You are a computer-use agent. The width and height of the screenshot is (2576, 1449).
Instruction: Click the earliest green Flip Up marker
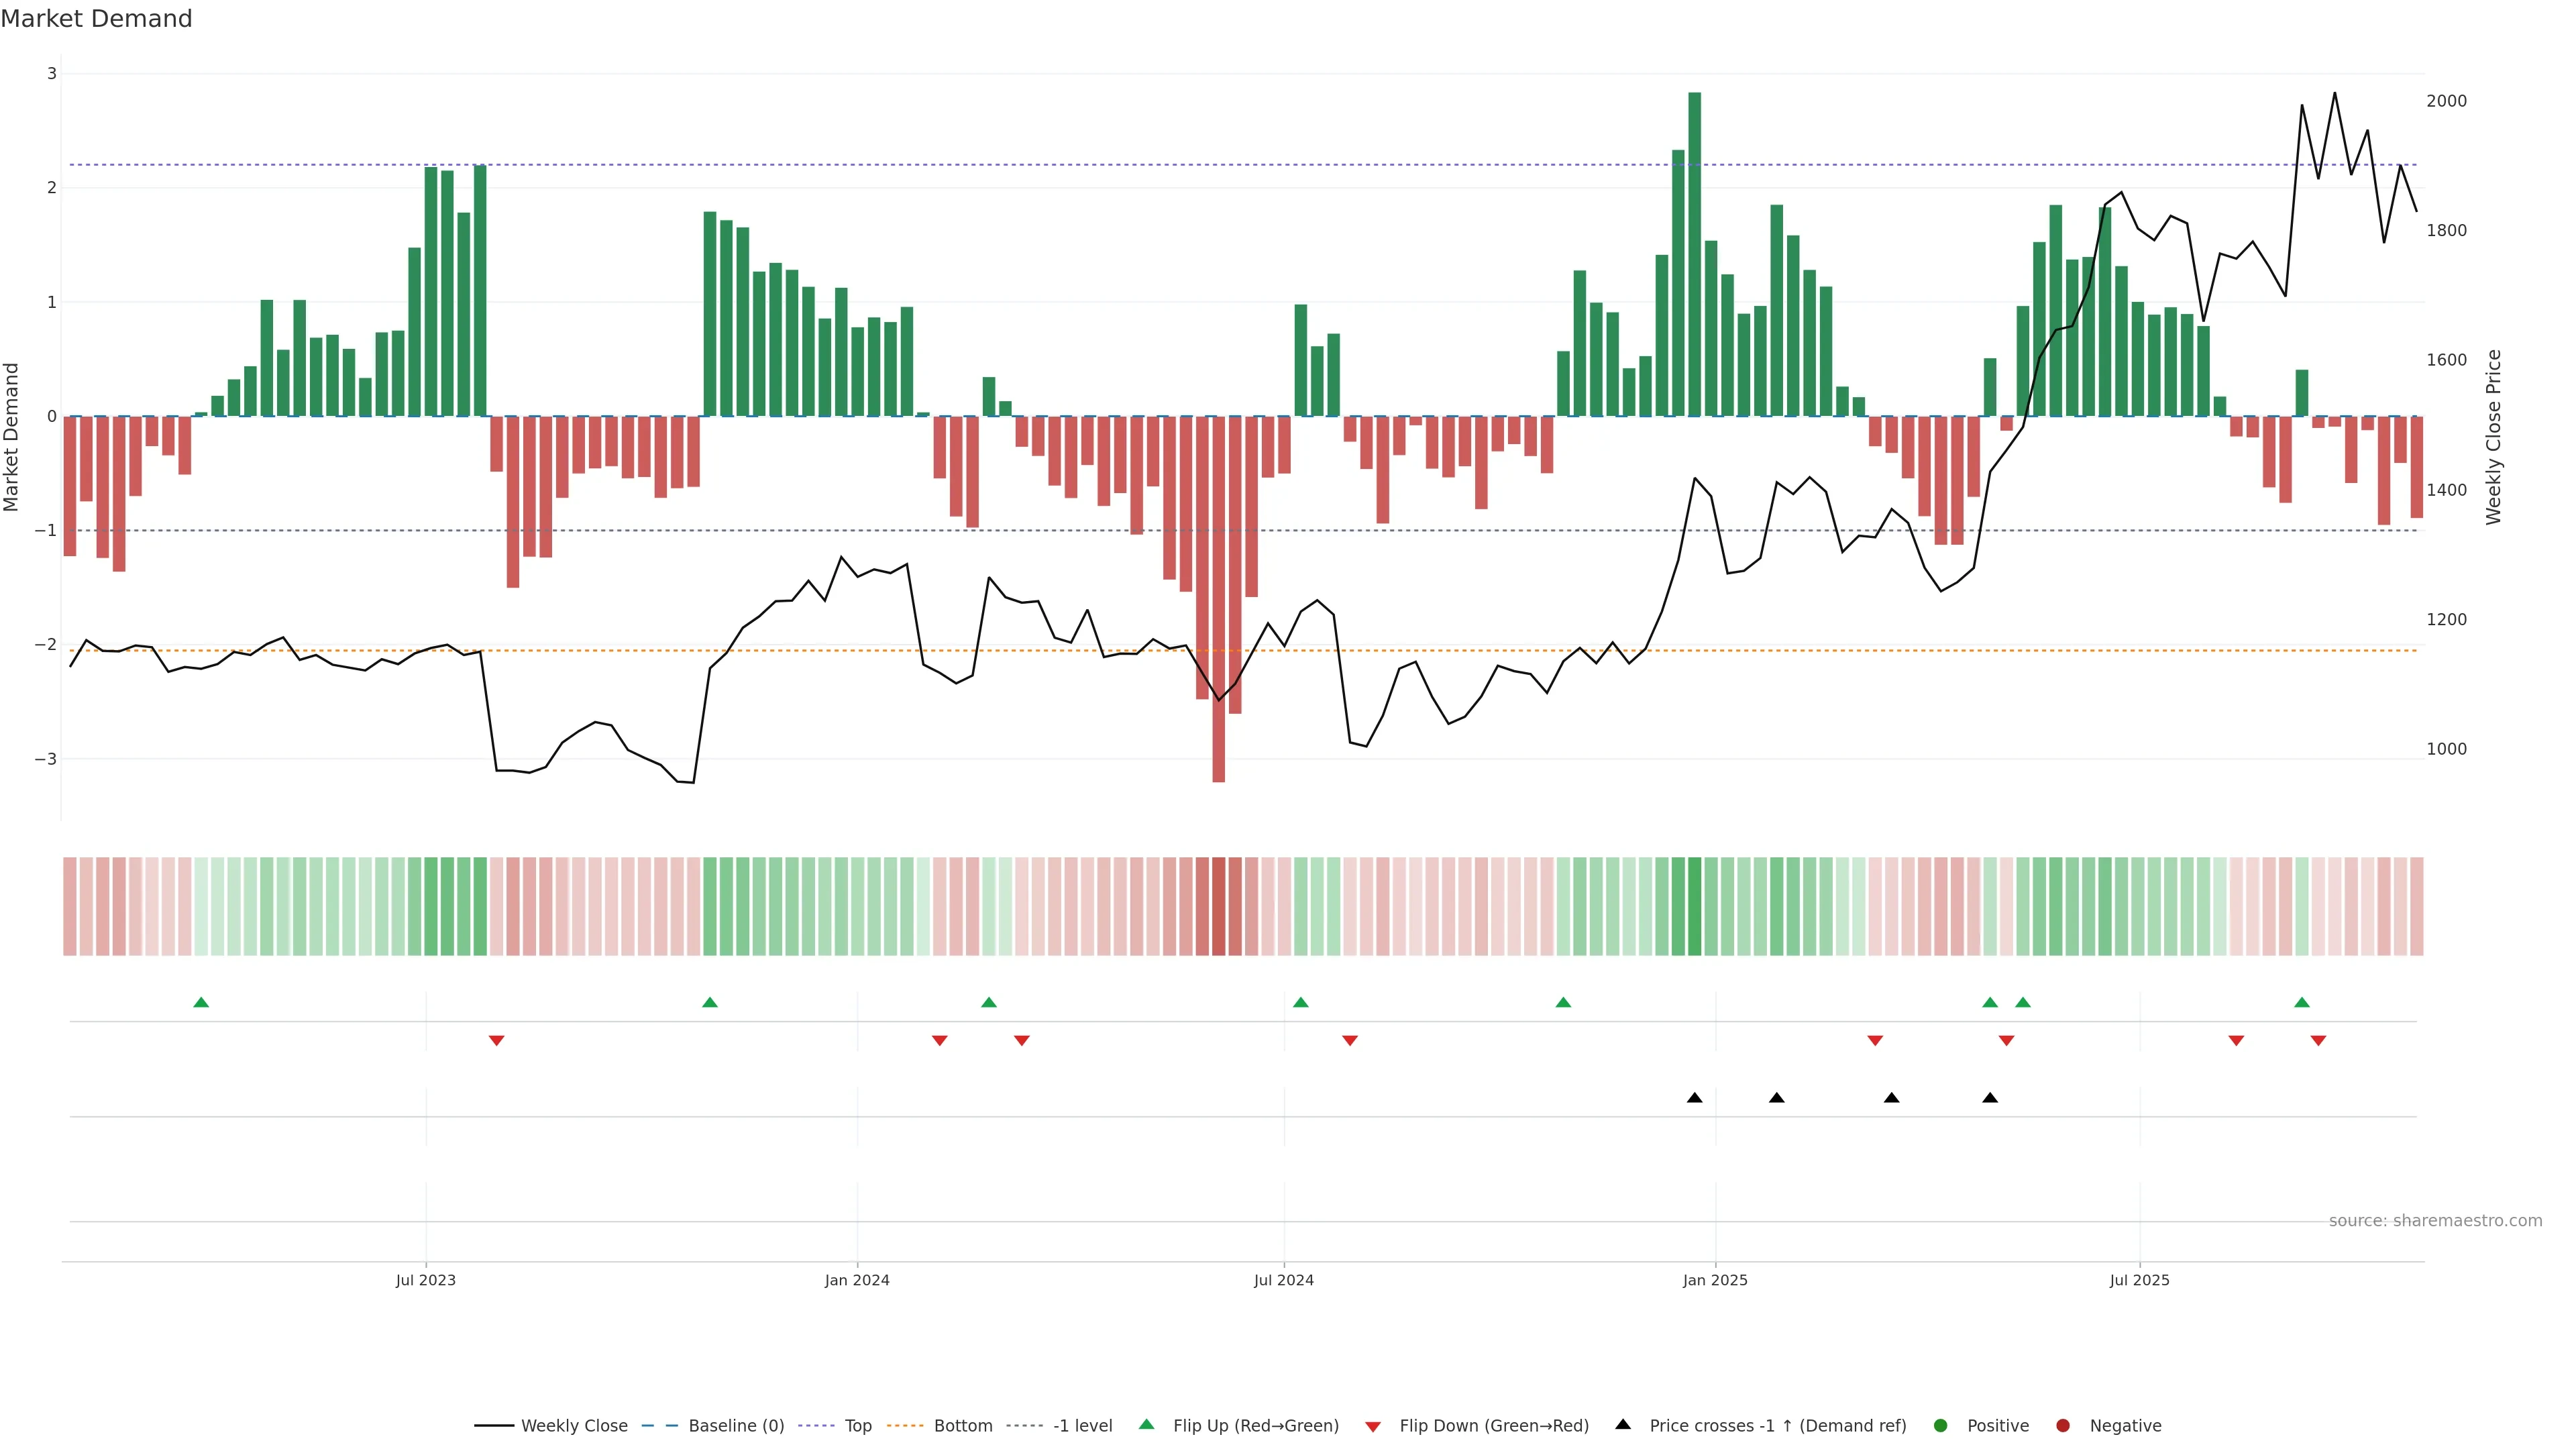pos(201,1003)
